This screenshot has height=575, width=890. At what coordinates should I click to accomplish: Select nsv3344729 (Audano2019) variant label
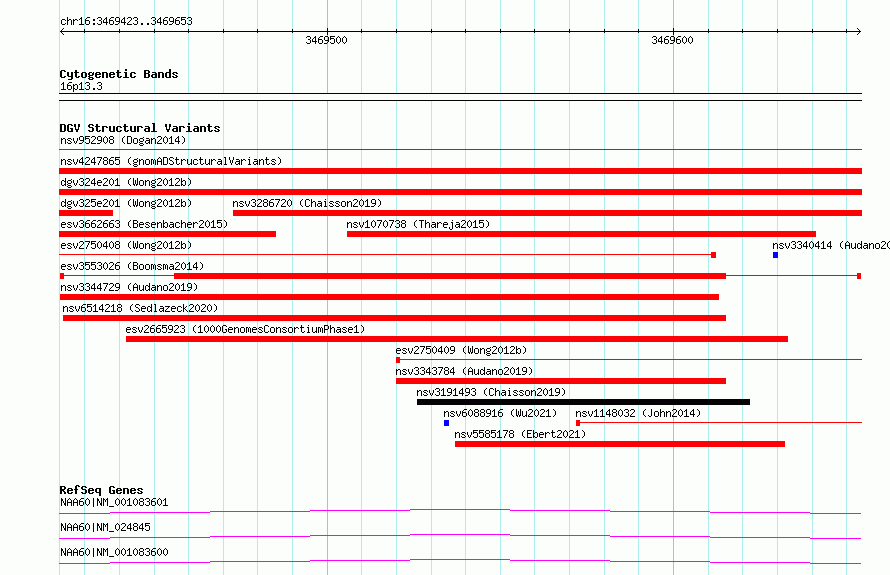point(129,287)
